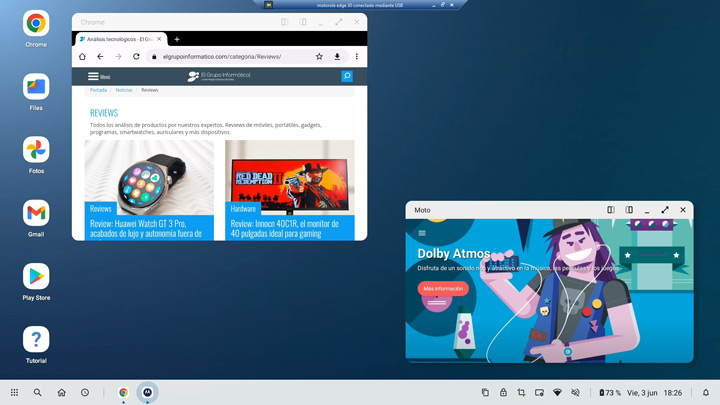Click Noticias in the breadcrumb
Screen dimensions: 720x405
124,90
